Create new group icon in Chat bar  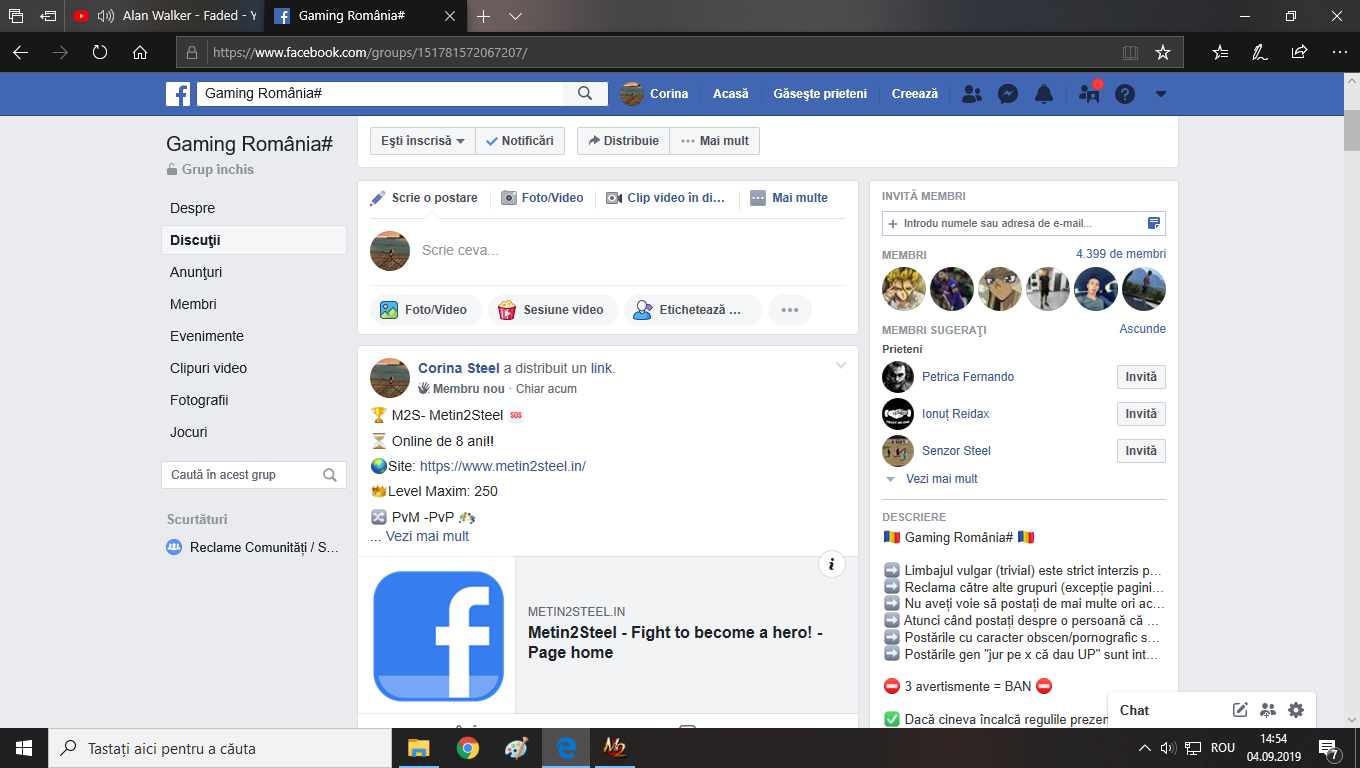click(1268, 710)
